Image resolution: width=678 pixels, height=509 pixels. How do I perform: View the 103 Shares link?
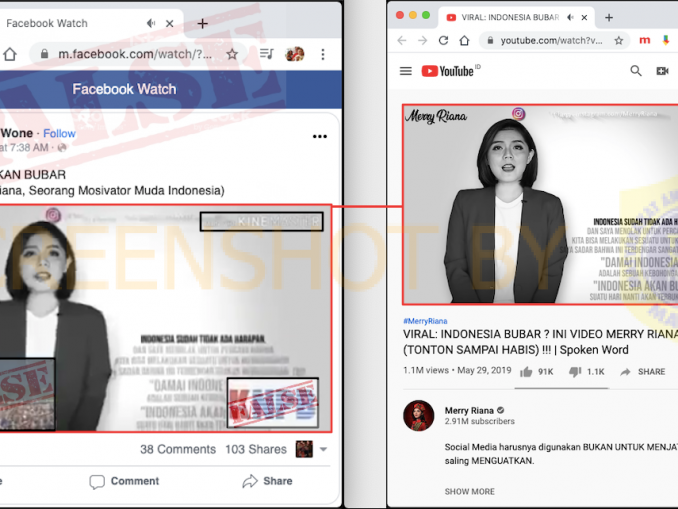tap(256, 449)
